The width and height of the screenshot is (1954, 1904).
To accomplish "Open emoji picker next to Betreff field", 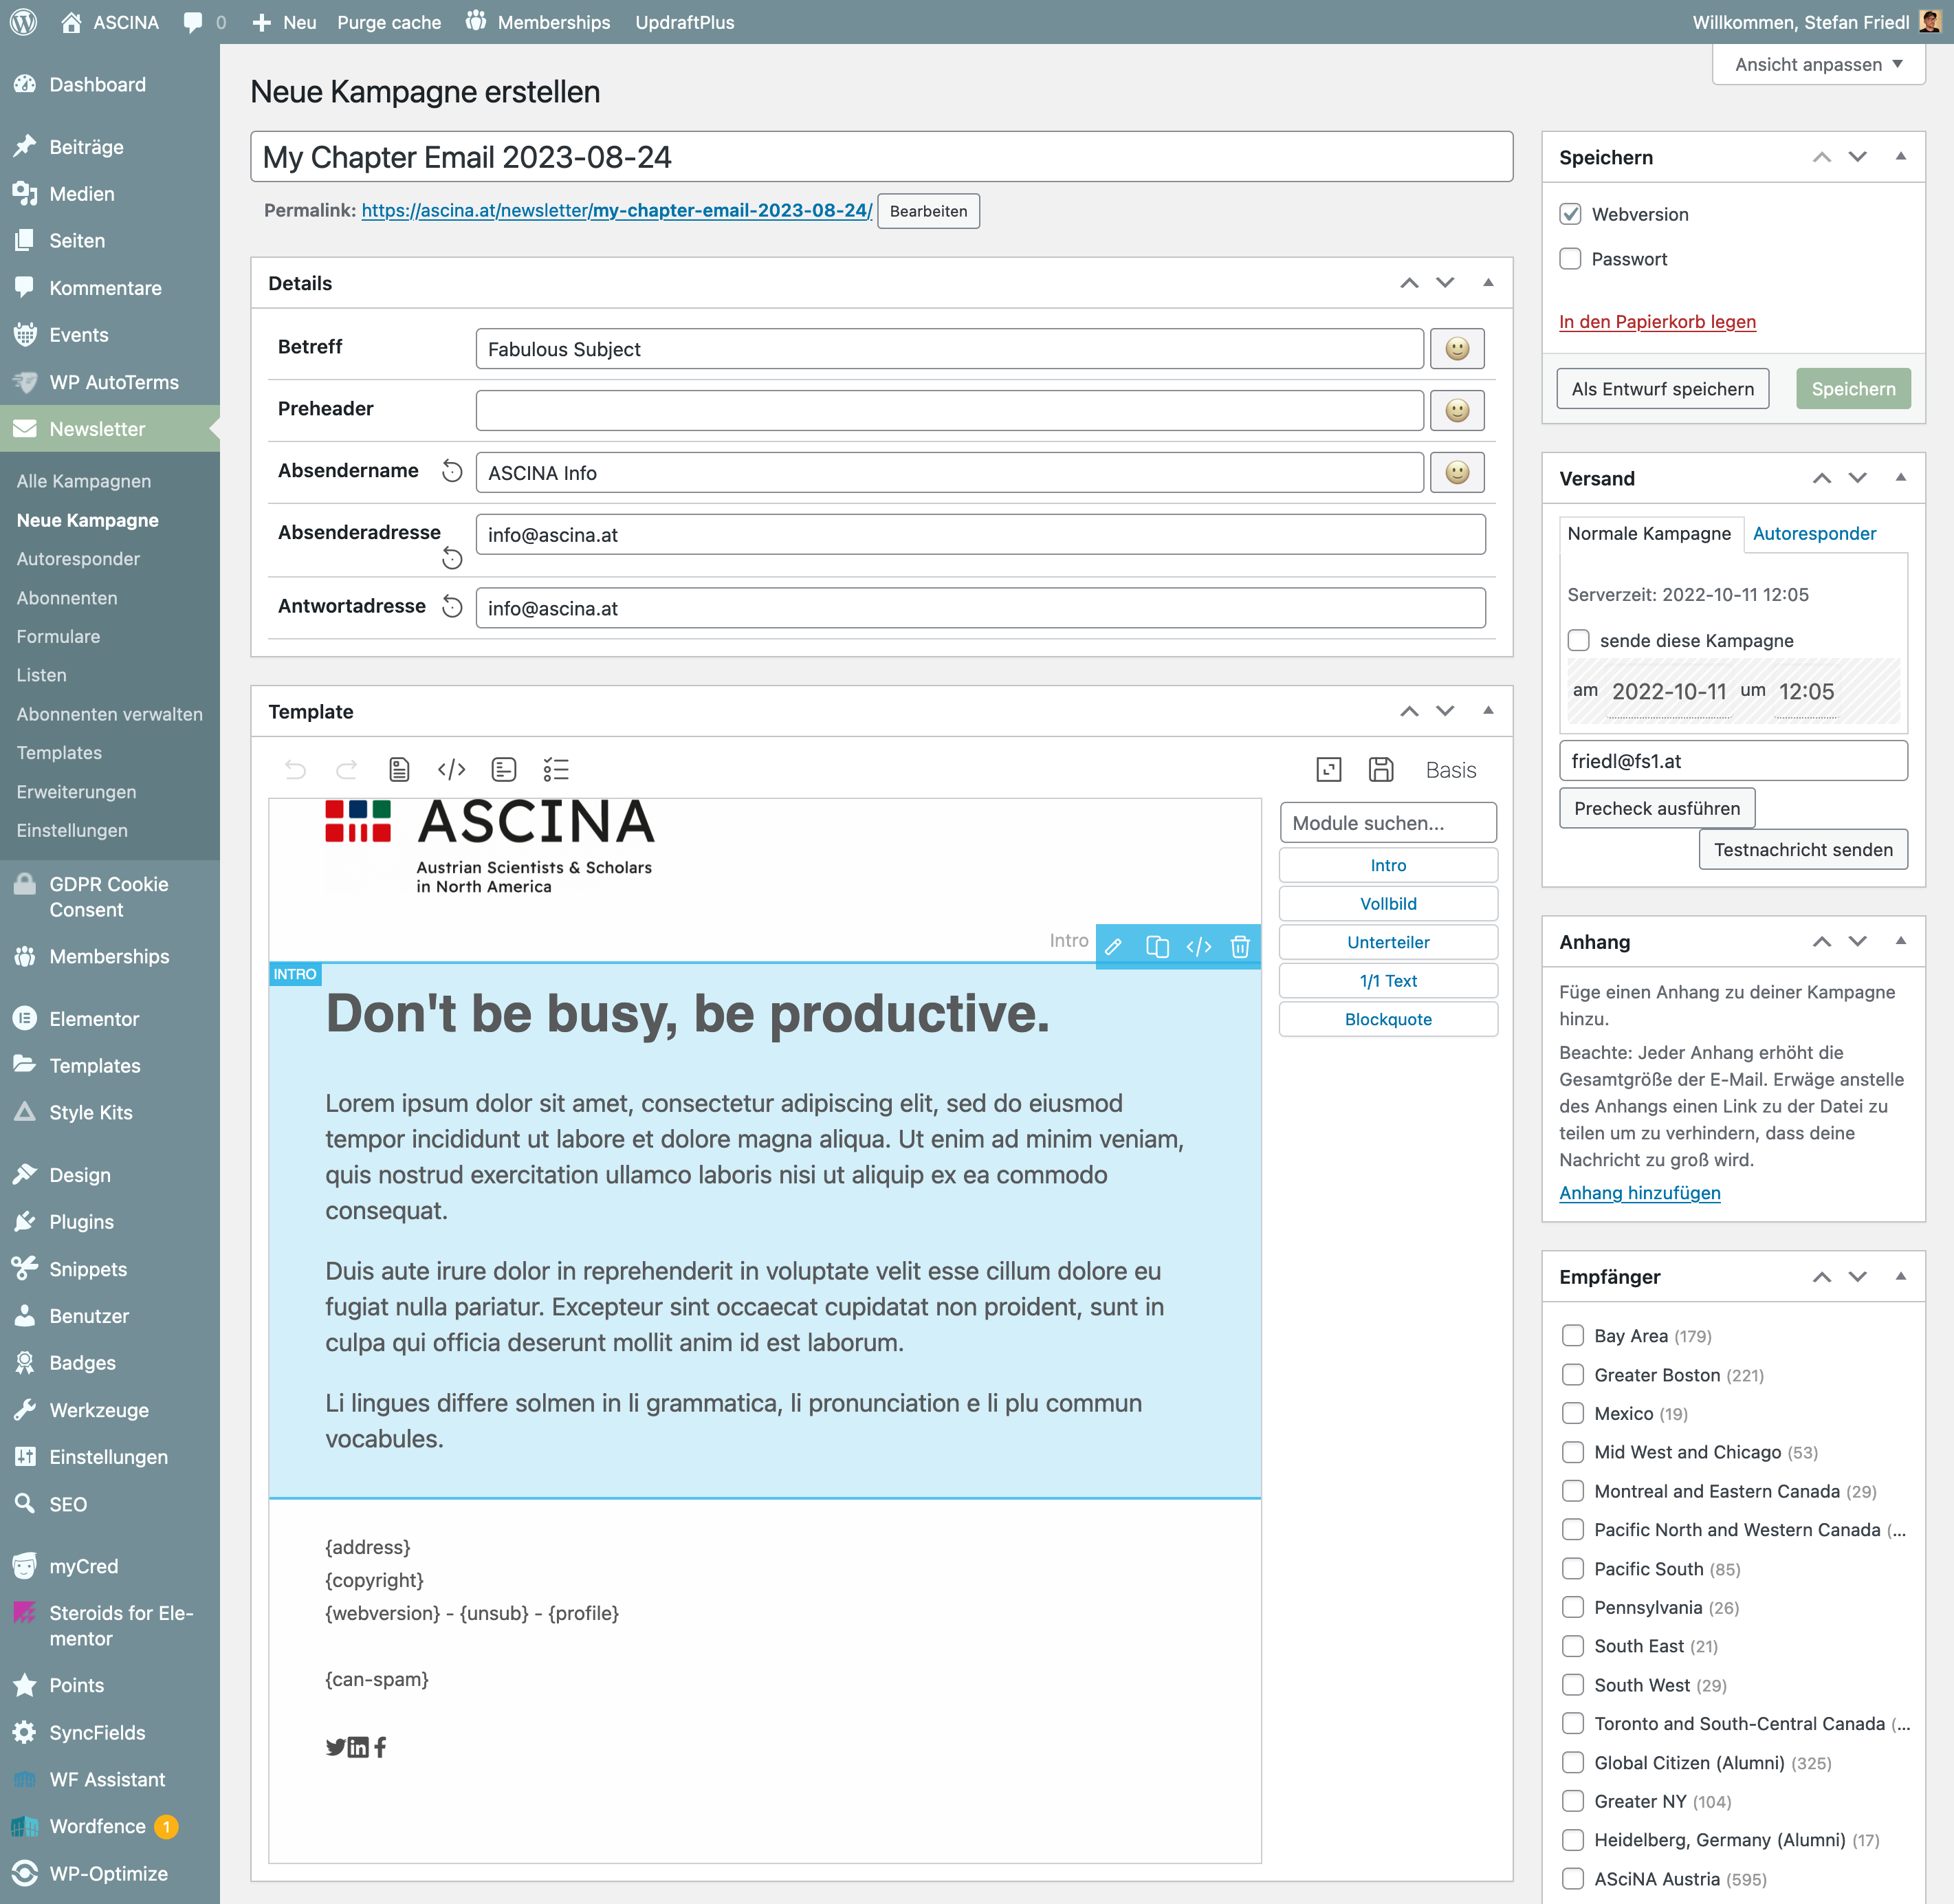I will tap(1457, 349).
